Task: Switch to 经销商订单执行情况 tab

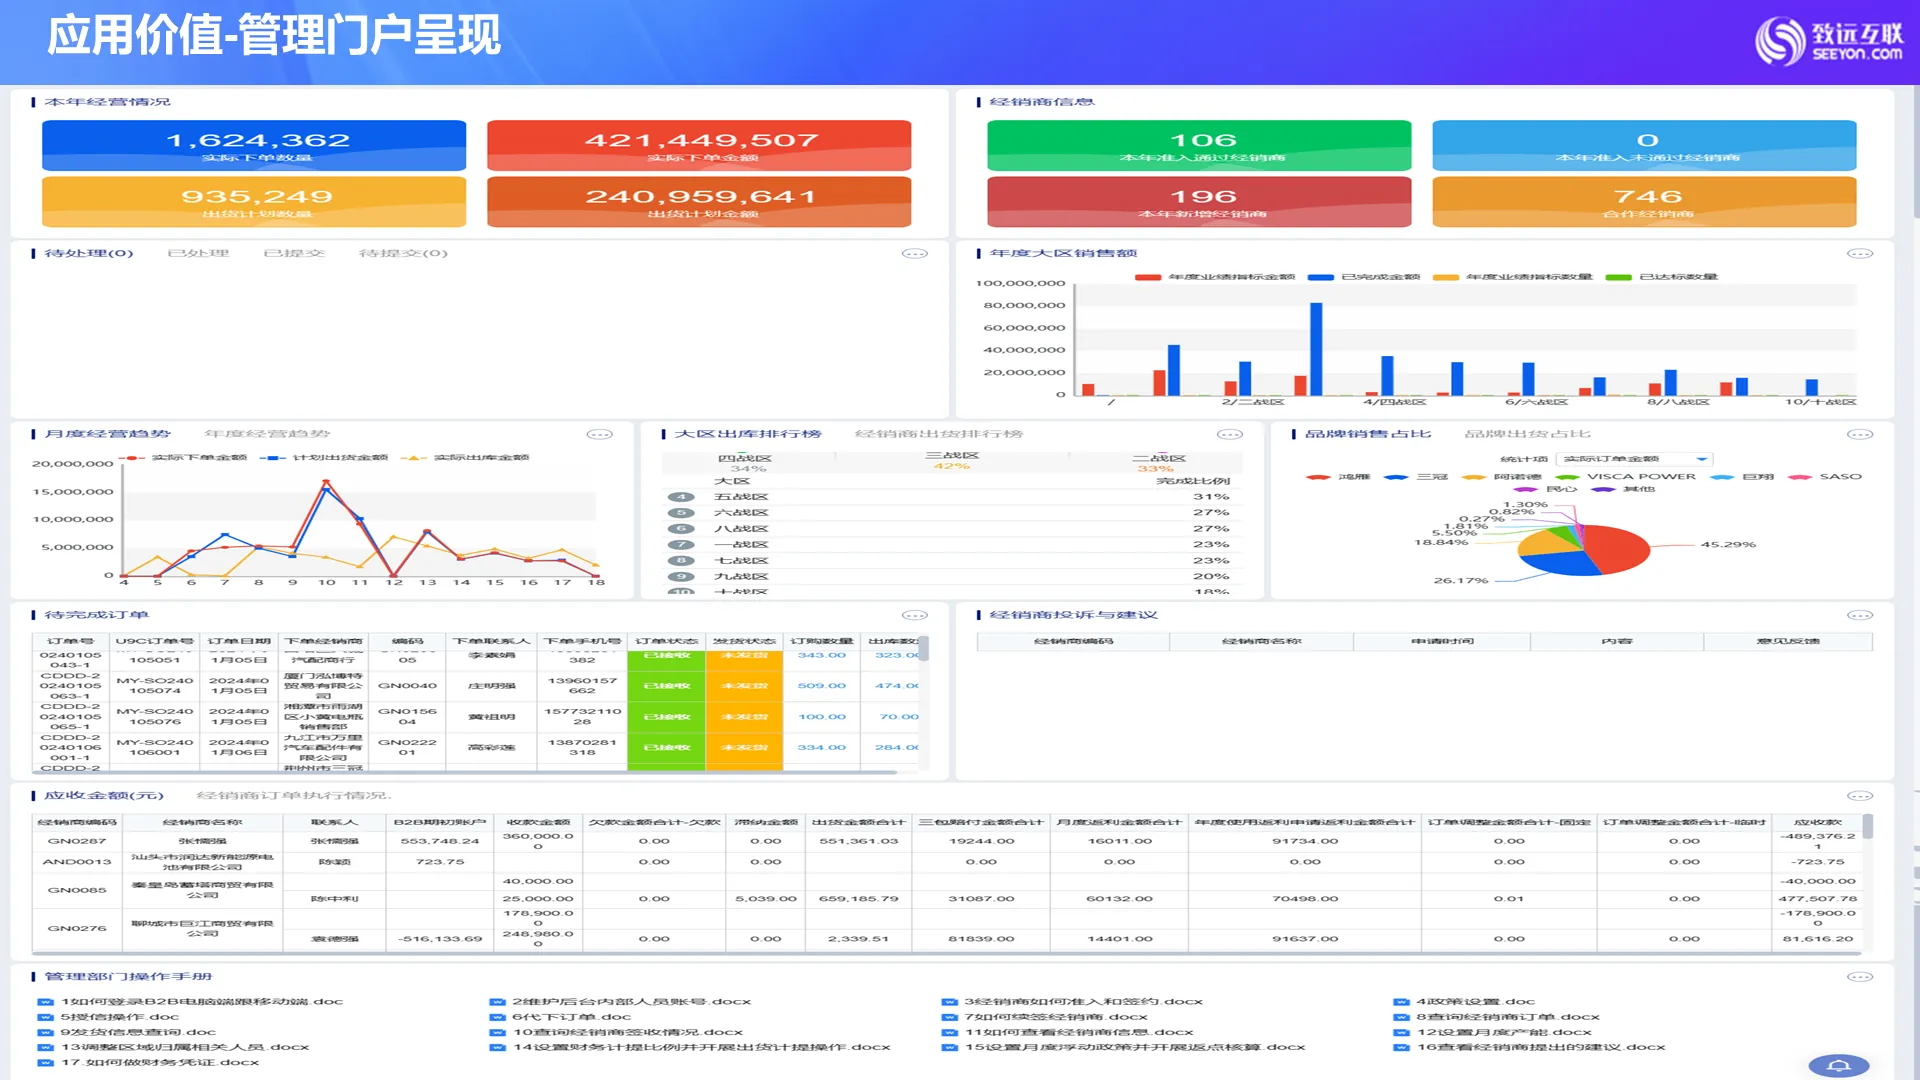Action: click(x=294, y=797)
